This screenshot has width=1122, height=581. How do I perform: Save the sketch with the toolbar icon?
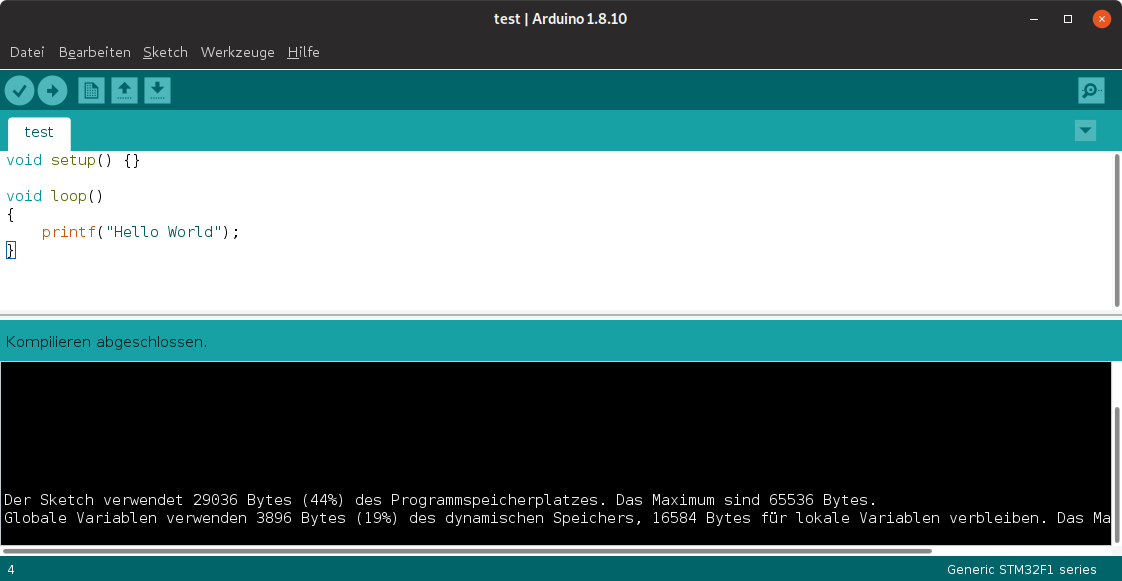(x=157, y=90)
